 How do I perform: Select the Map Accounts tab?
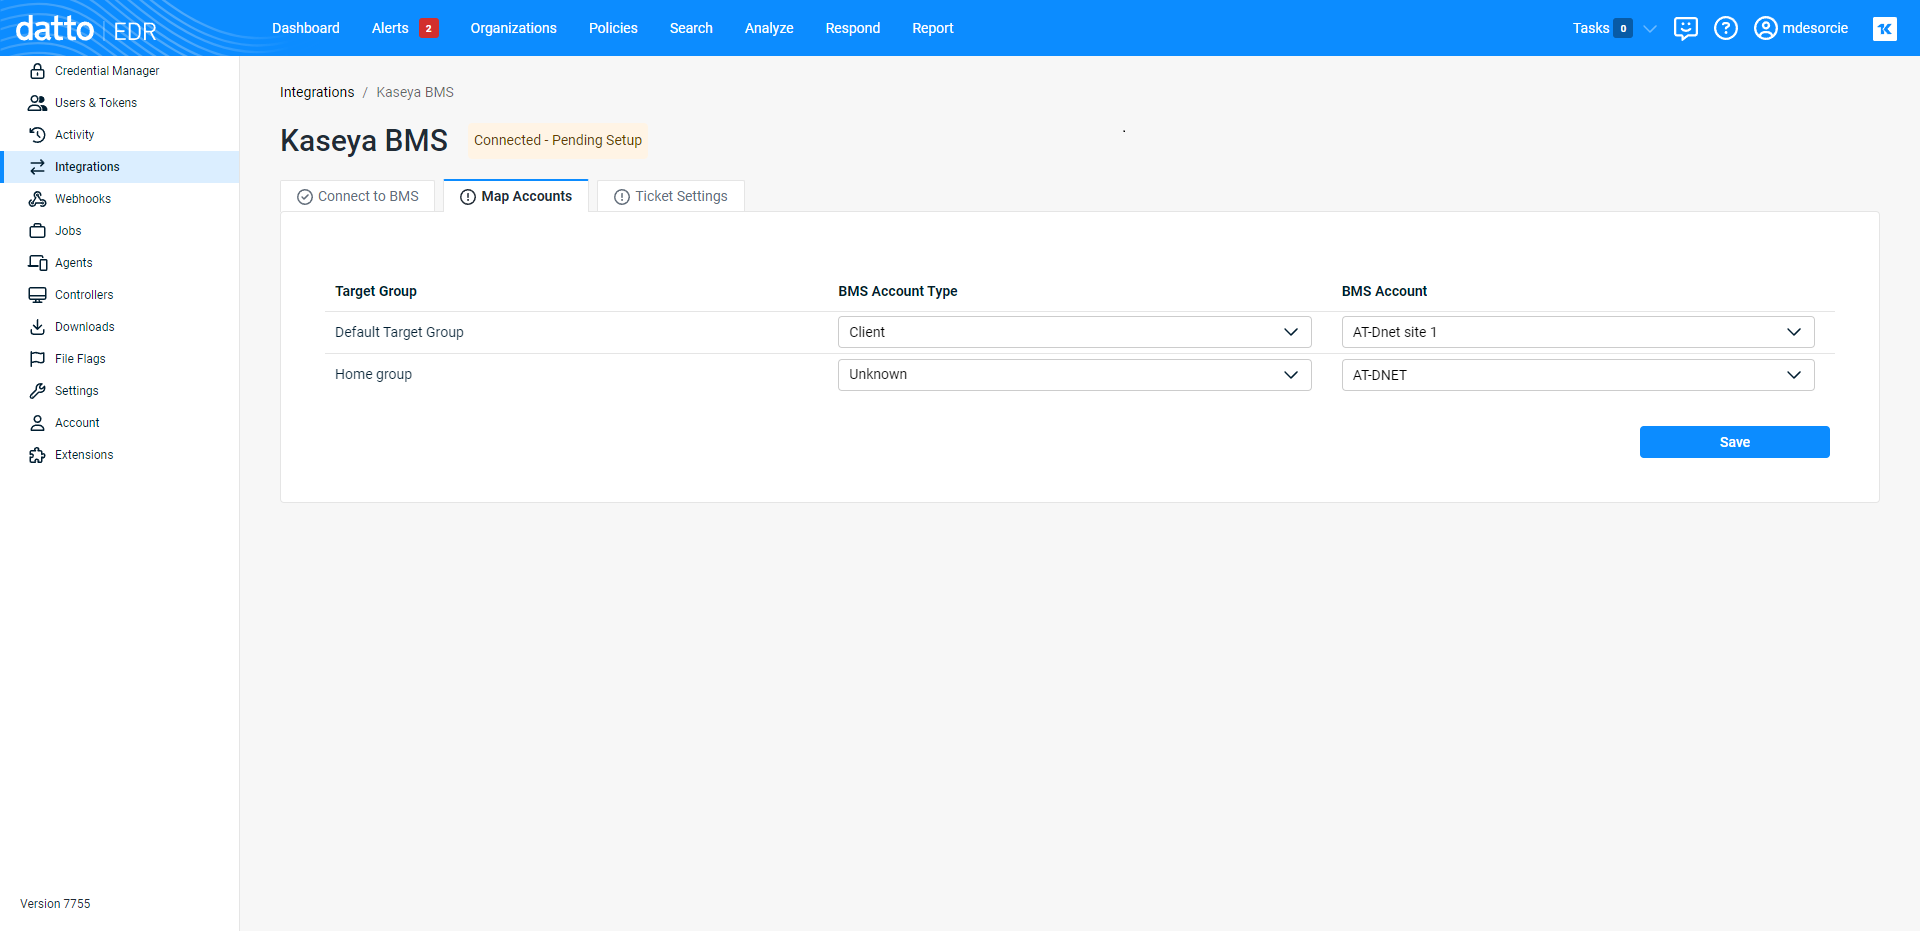516,196
